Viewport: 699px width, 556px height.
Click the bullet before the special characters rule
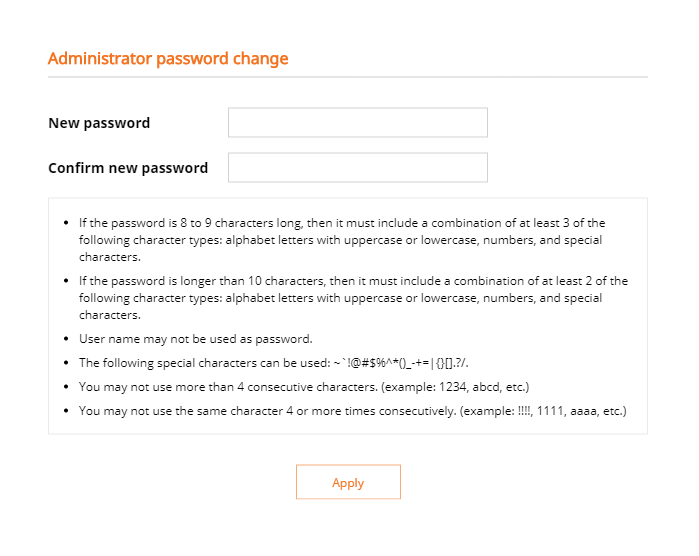[66, 363]
